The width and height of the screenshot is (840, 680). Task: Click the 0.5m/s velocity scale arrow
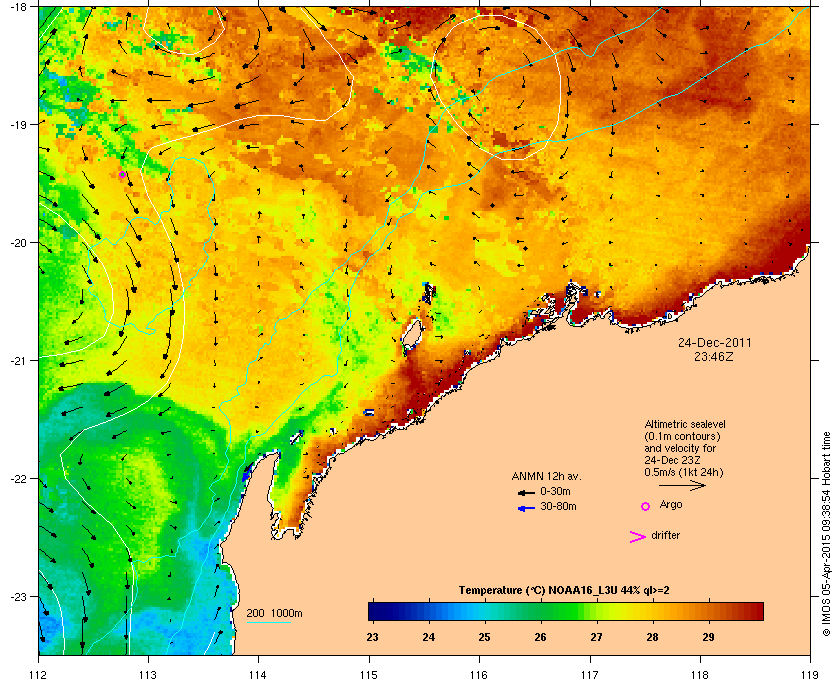point(682,486)
